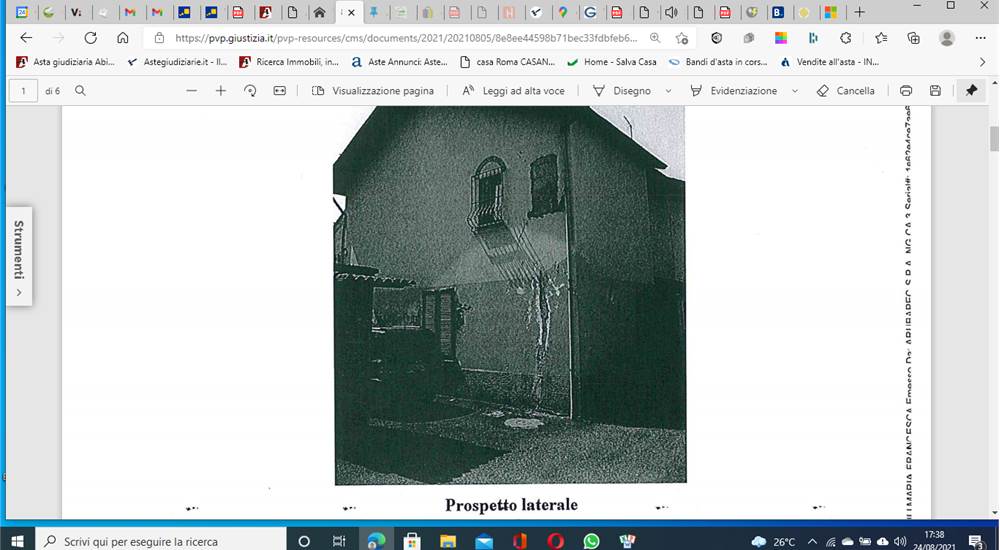Activate the Evidenziazione highlighter tool
The image size is (1000, 550).
[734, 91]
